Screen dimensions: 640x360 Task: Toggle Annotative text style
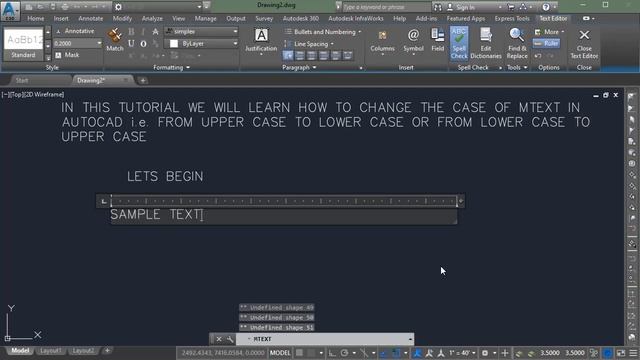tap(75, 31)
